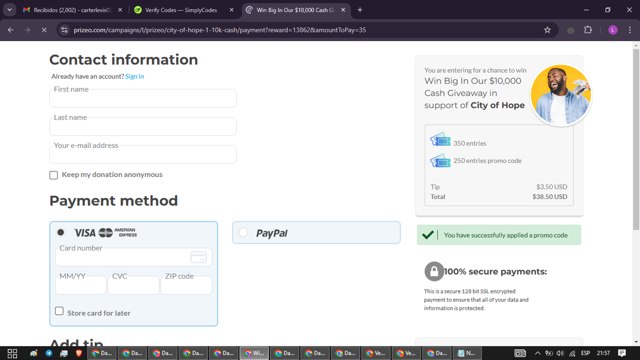Open a new tab with plus button
The image size is (640, 360).
(x=360, y=10)
